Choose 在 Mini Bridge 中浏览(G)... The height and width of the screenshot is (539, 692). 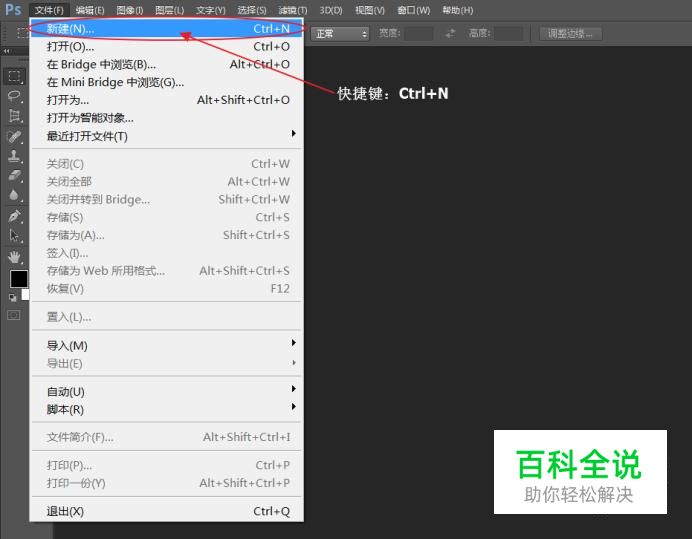167,82
